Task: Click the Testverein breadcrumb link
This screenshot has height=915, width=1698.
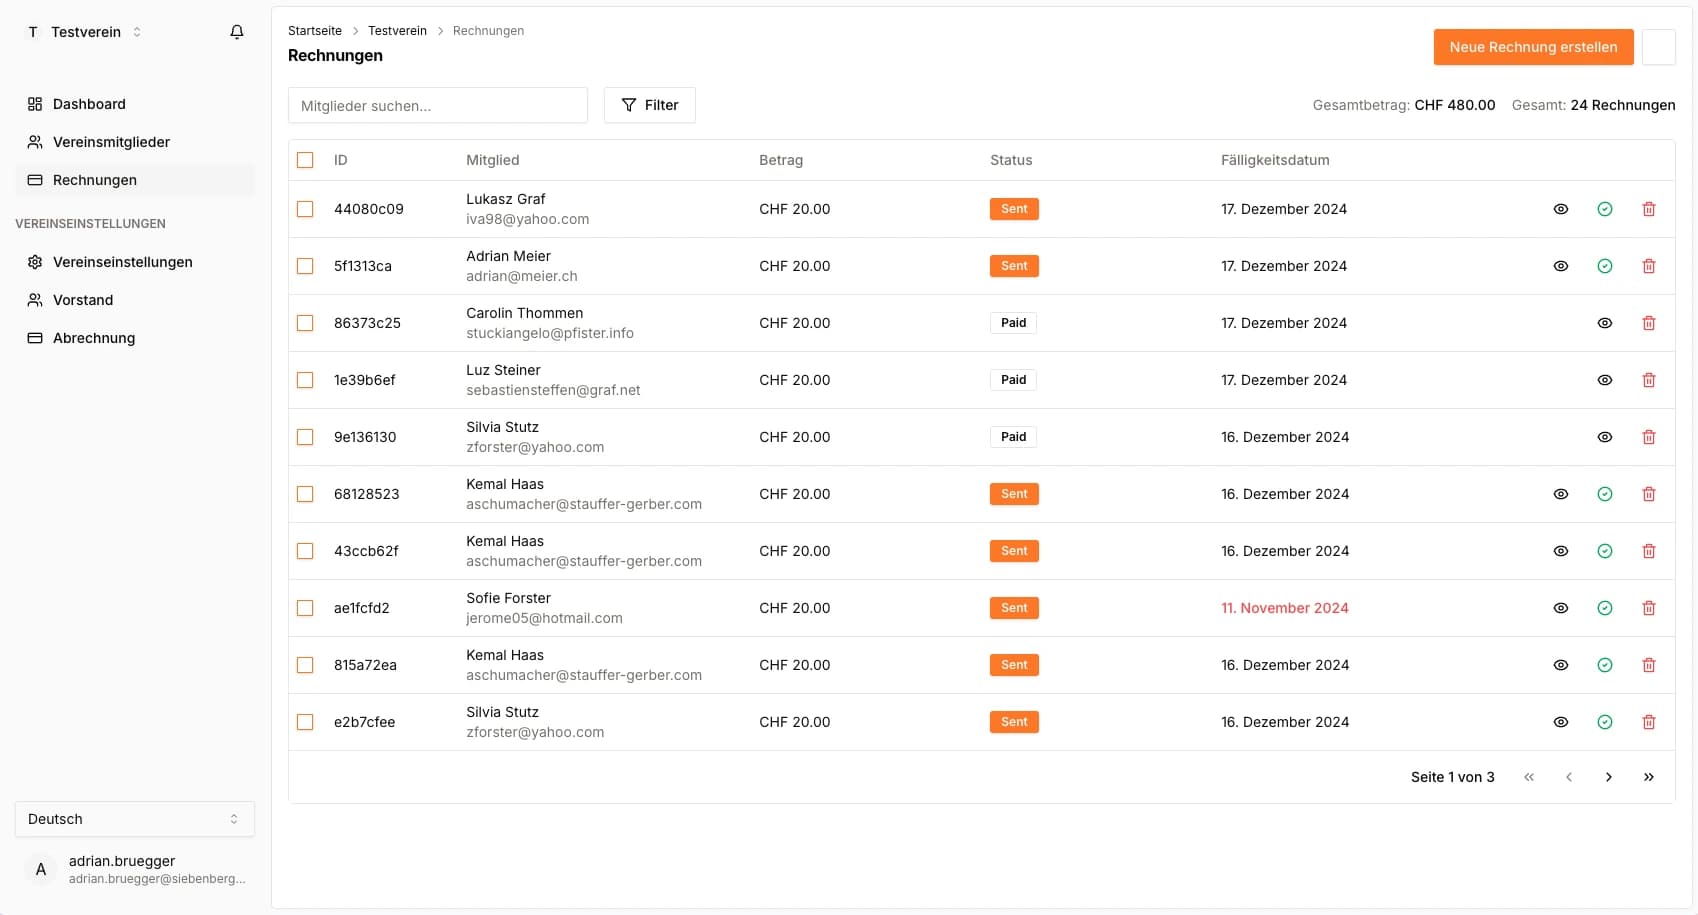Action: pos(397,31)
